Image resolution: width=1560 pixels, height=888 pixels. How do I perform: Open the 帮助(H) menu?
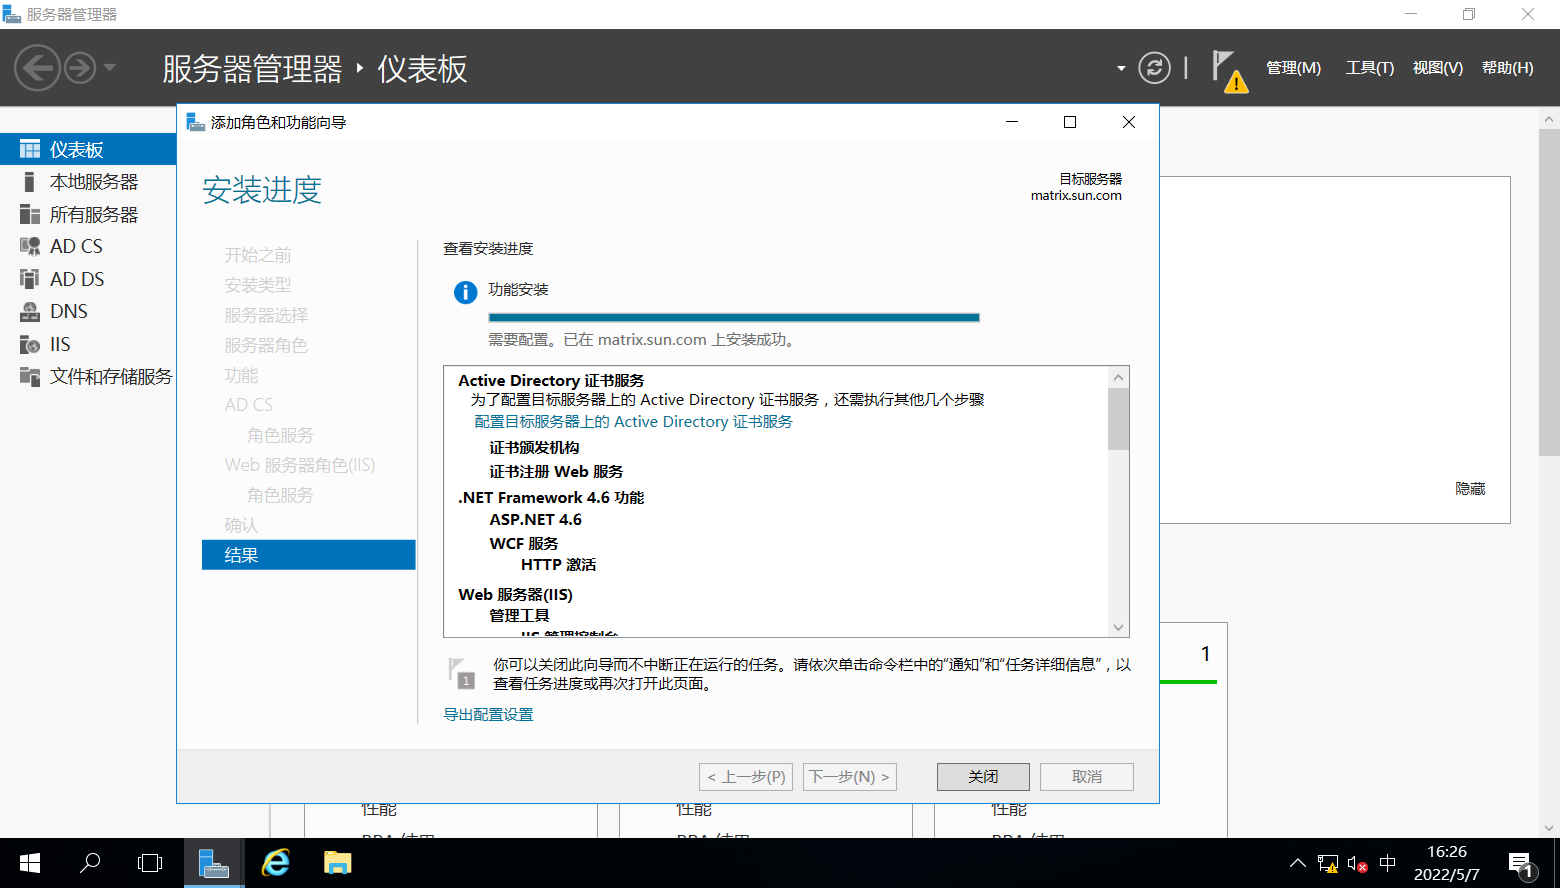click(x=1507, y=68)
